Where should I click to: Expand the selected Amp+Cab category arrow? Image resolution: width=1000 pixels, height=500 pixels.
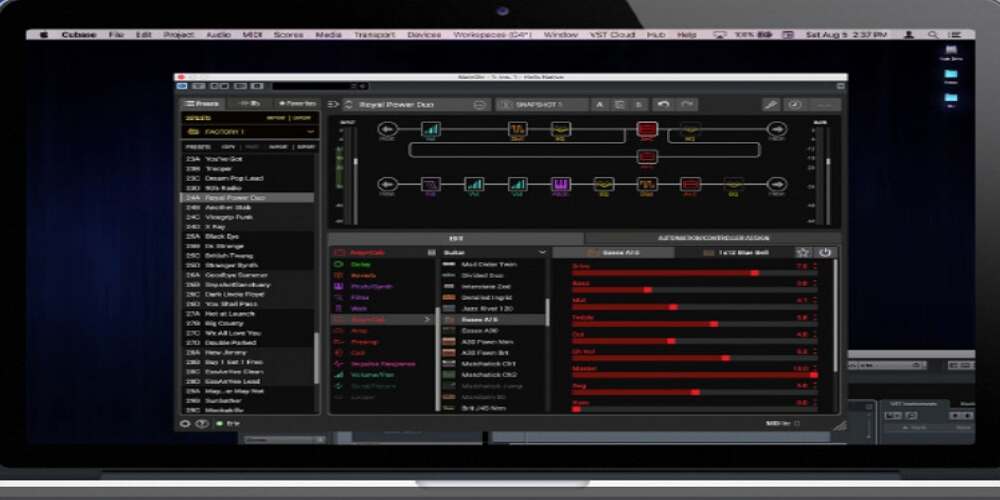click(x=428, y=320)
